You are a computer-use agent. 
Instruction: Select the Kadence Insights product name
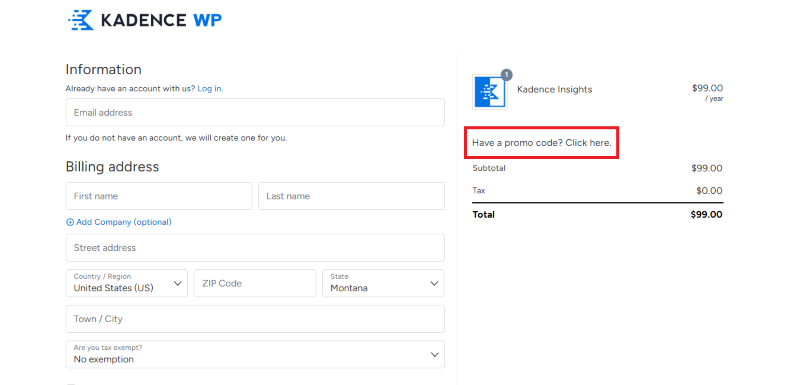[555, 90]
